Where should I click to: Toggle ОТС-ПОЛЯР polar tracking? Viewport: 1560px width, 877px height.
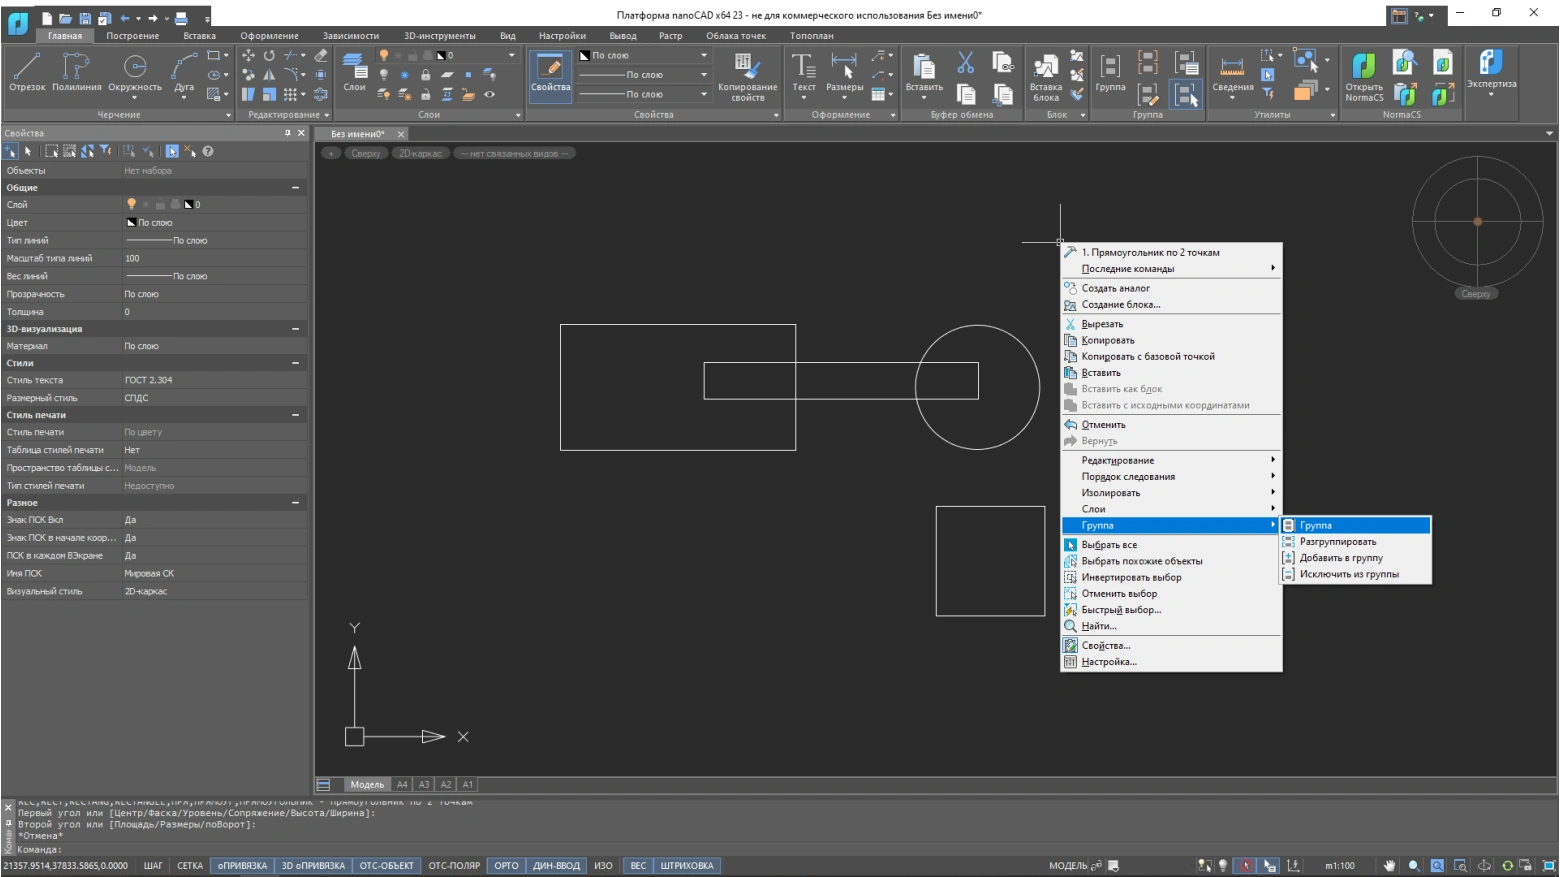[454, 866]
